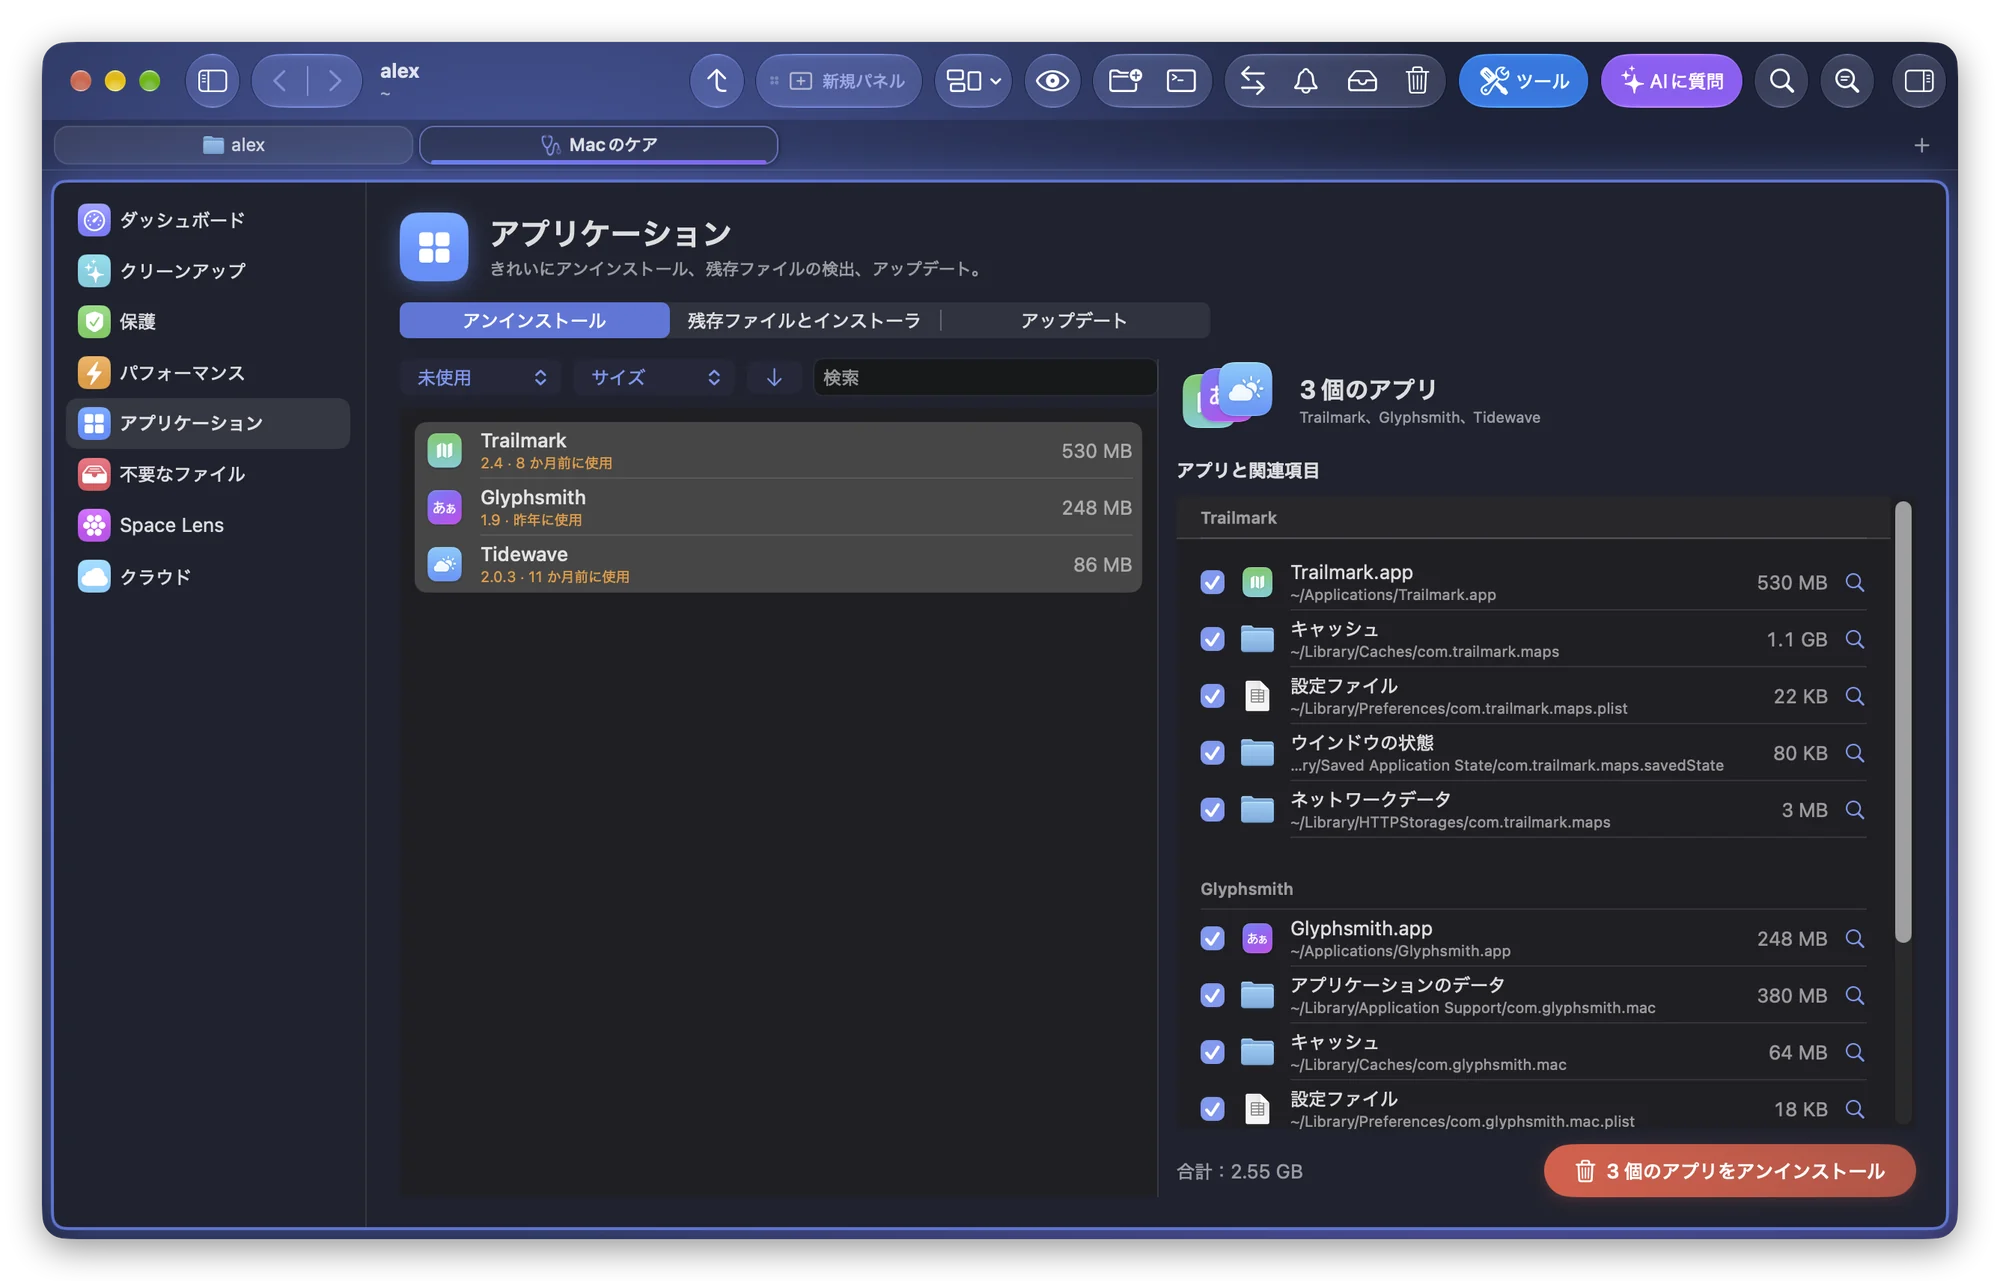This screenshot has width=2000, height=1281.
Task: Open the 未使用 filter dropdown
Action: point(481,377)
